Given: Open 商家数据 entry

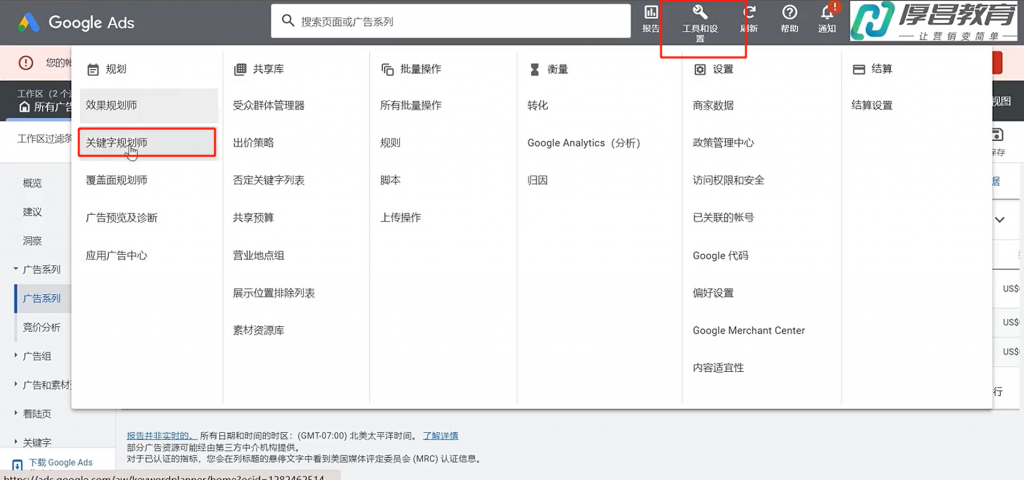Looking at the screenshot, I should click(713, 105).
